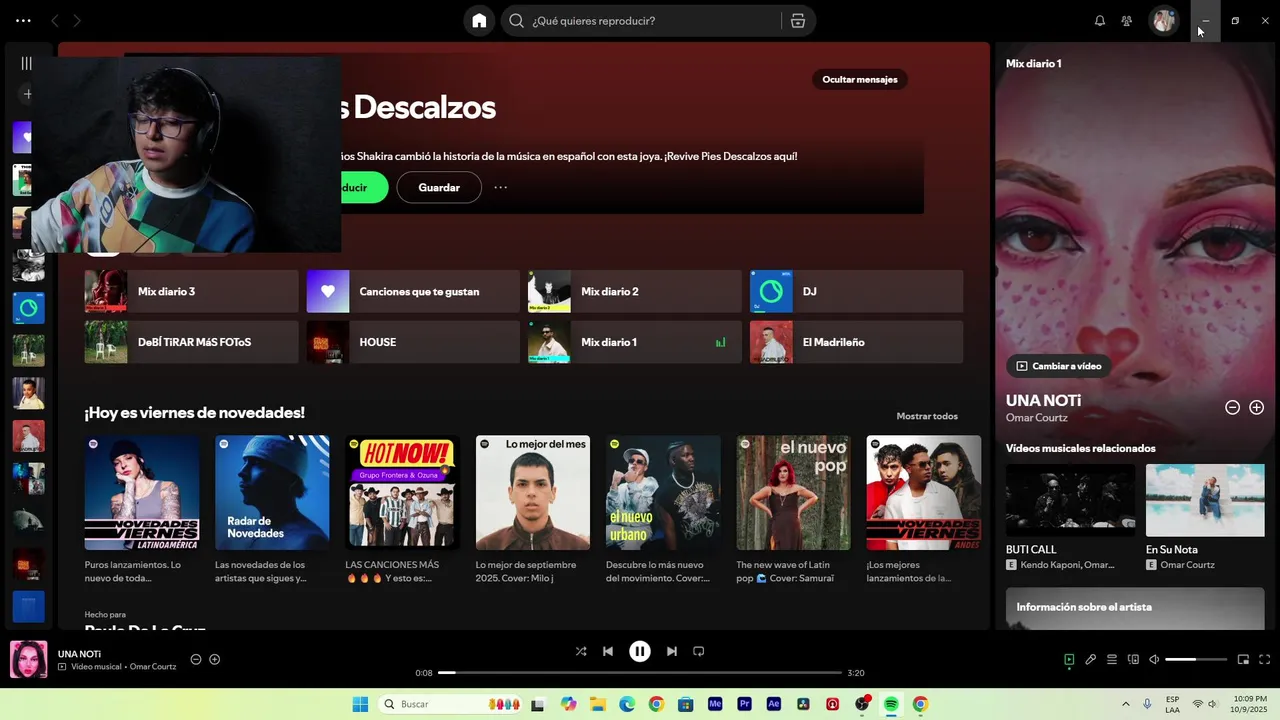This screenshot has width=1280, height=720.
Task: Click Mix diario 1 panel header
Action: coord(1033,63)
